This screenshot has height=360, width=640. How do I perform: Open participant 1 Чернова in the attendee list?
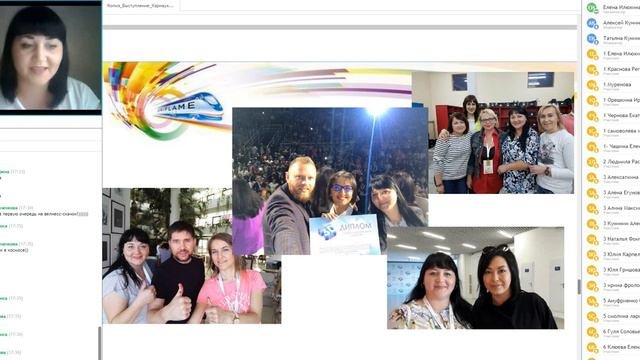(x=621, y=116)
